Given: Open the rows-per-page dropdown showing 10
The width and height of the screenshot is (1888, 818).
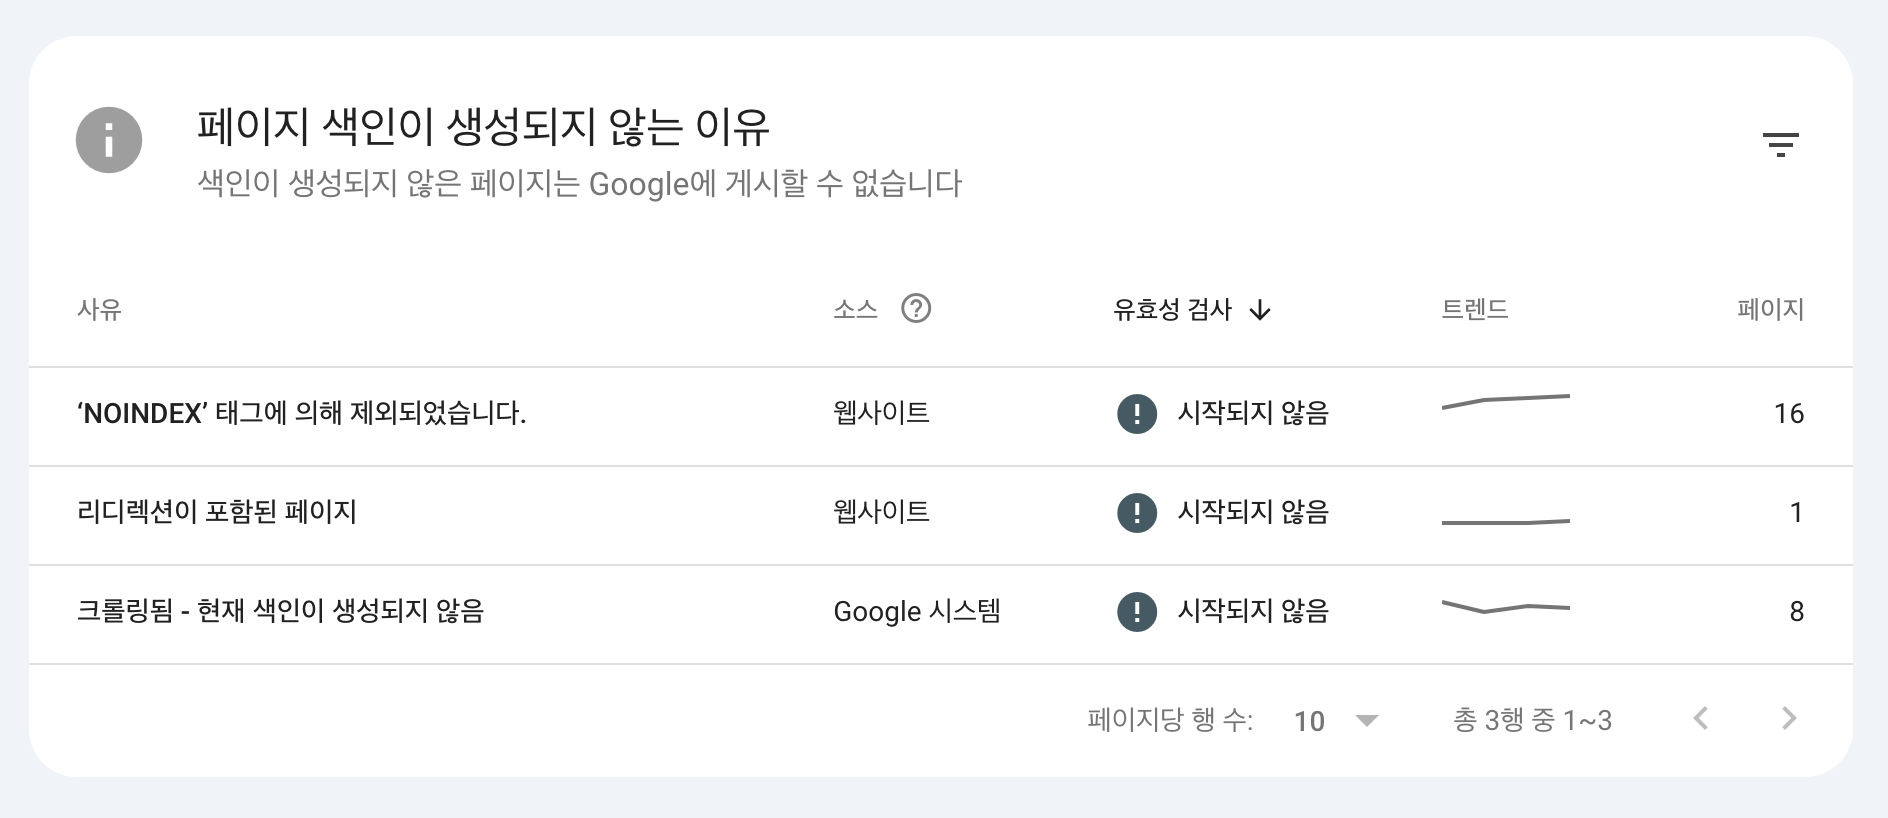Looking at the screenshot, I should 1338,720.
